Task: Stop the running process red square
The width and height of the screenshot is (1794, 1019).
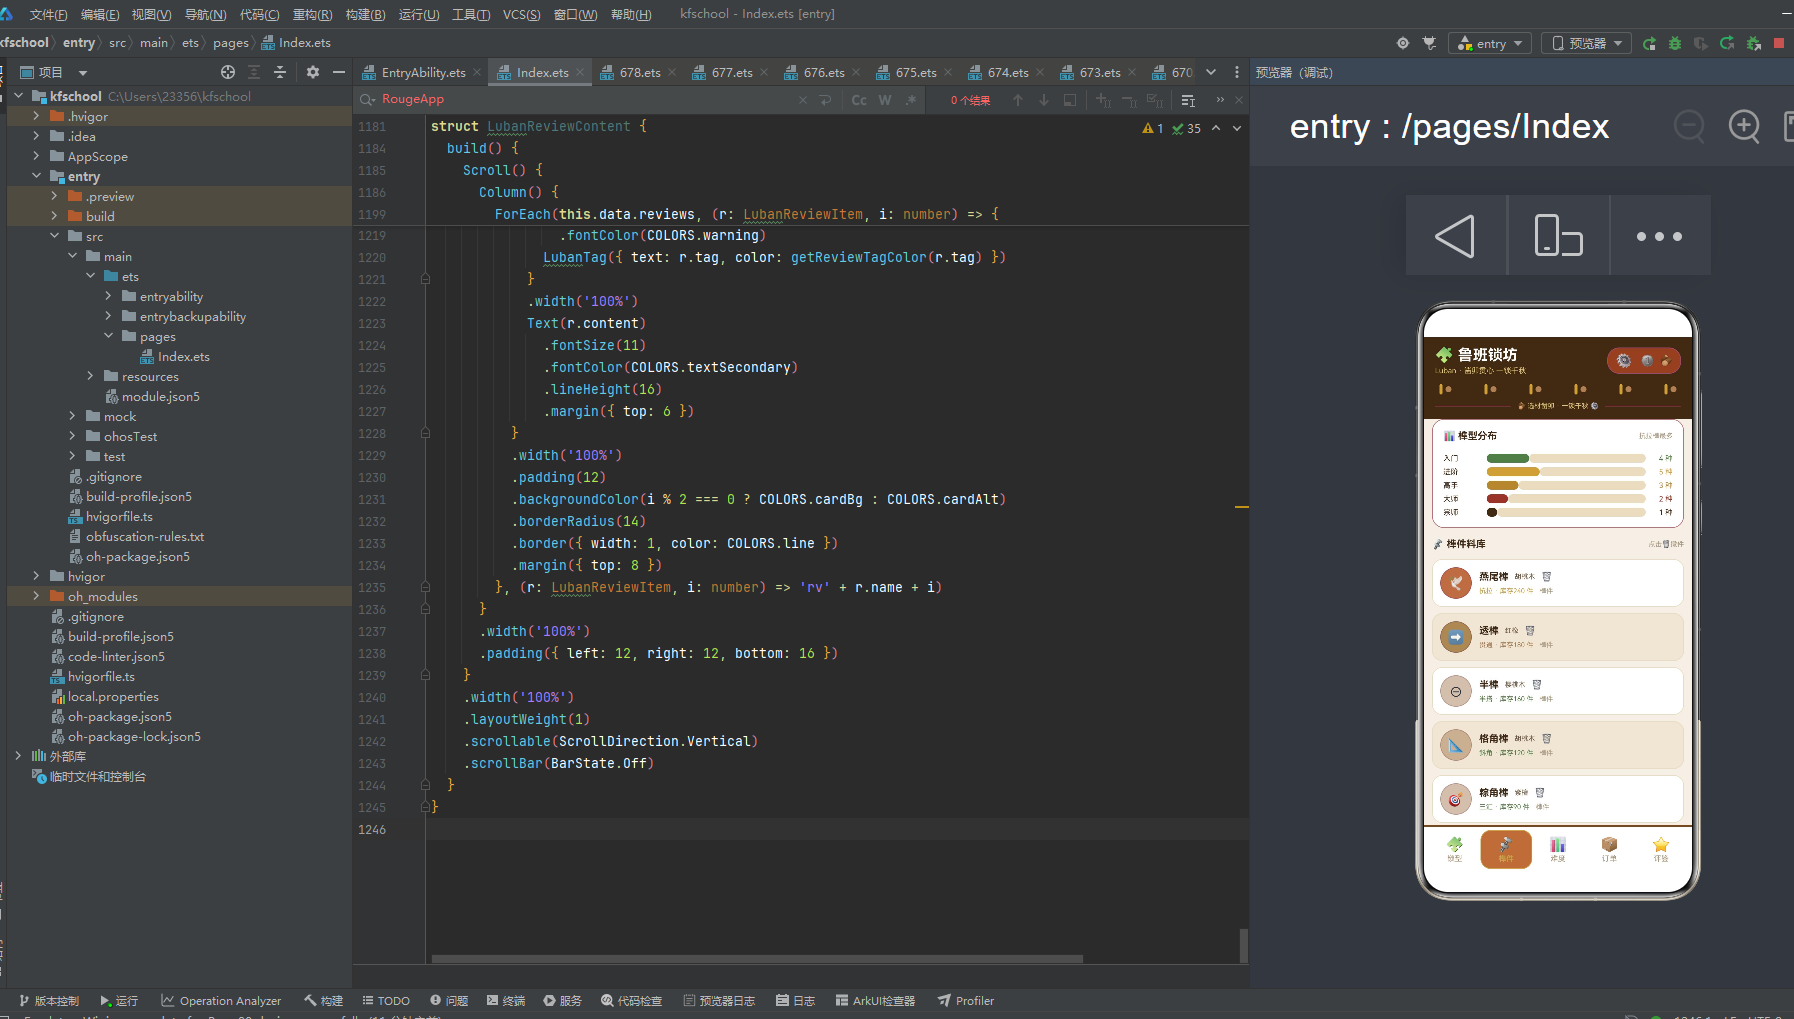Action: (1779, 43)
